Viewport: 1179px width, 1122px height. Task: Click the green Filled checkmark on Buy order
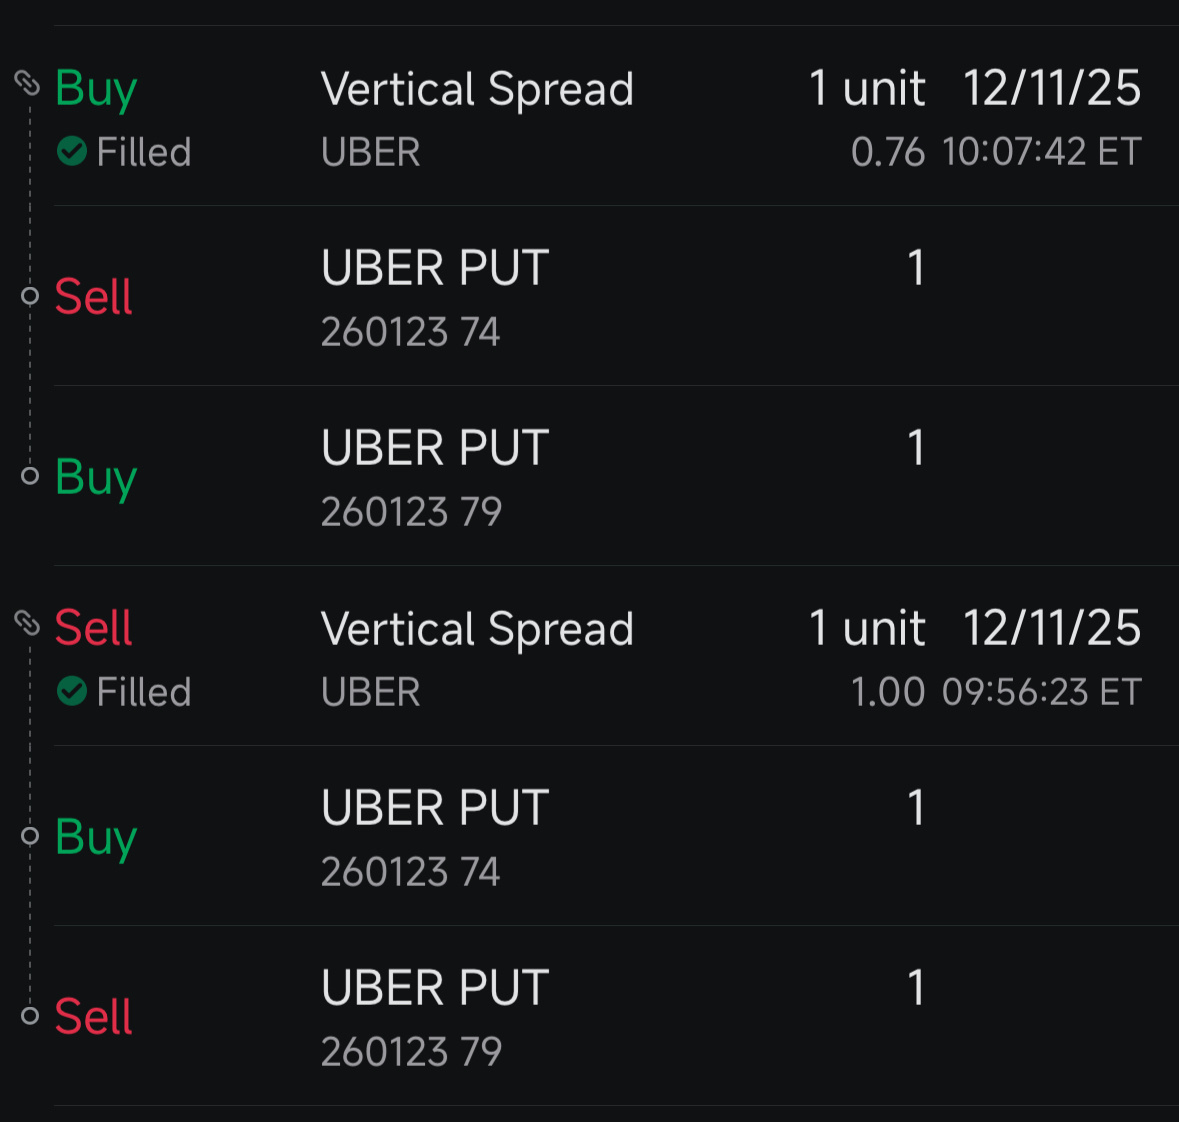click(72, 151)
